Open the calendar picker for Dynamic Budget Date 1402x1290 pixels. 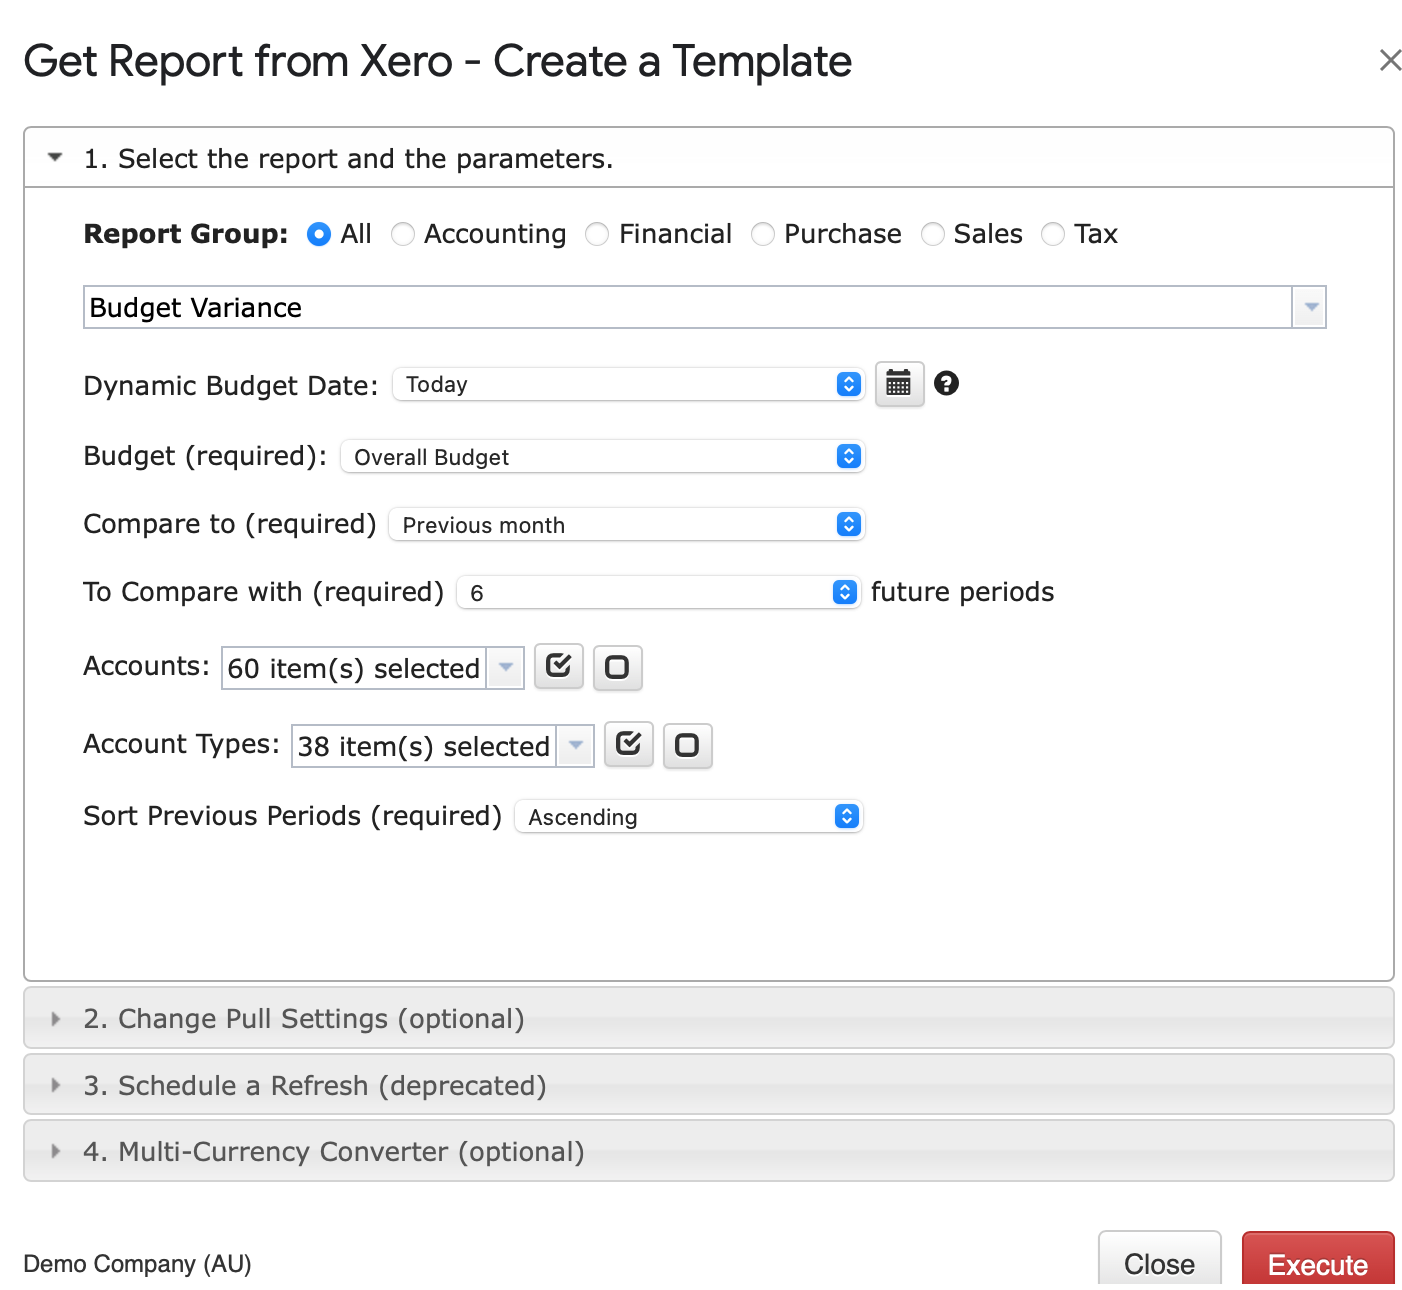pos(899,384)
